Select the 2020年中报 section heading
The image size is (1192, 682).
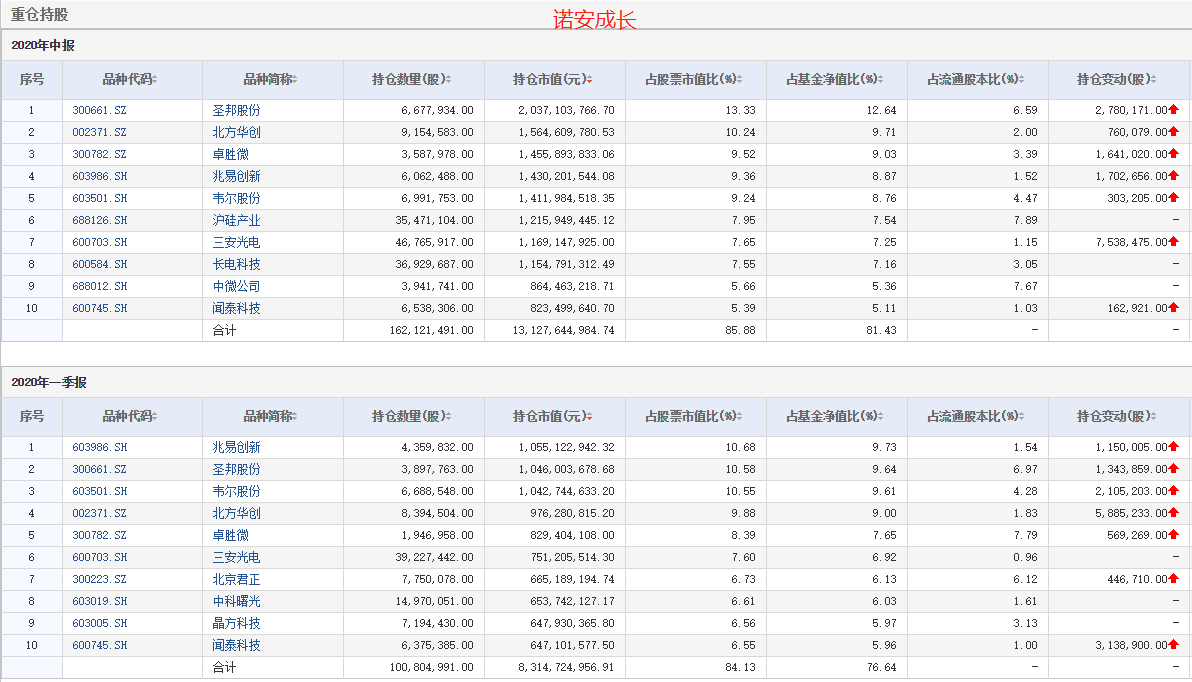tap(43, 46)
